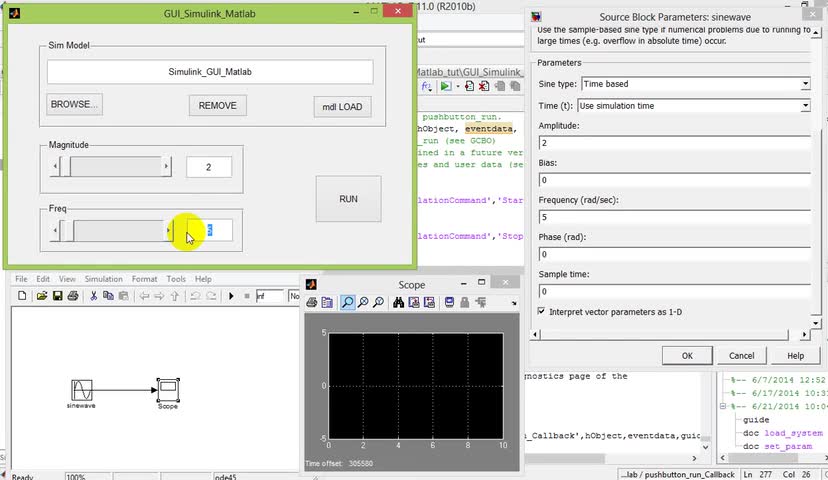Click the simulation stop time field in Simulink toolbar
The height and width of the screenshot is (480, 828).
[x=269, y=296]
